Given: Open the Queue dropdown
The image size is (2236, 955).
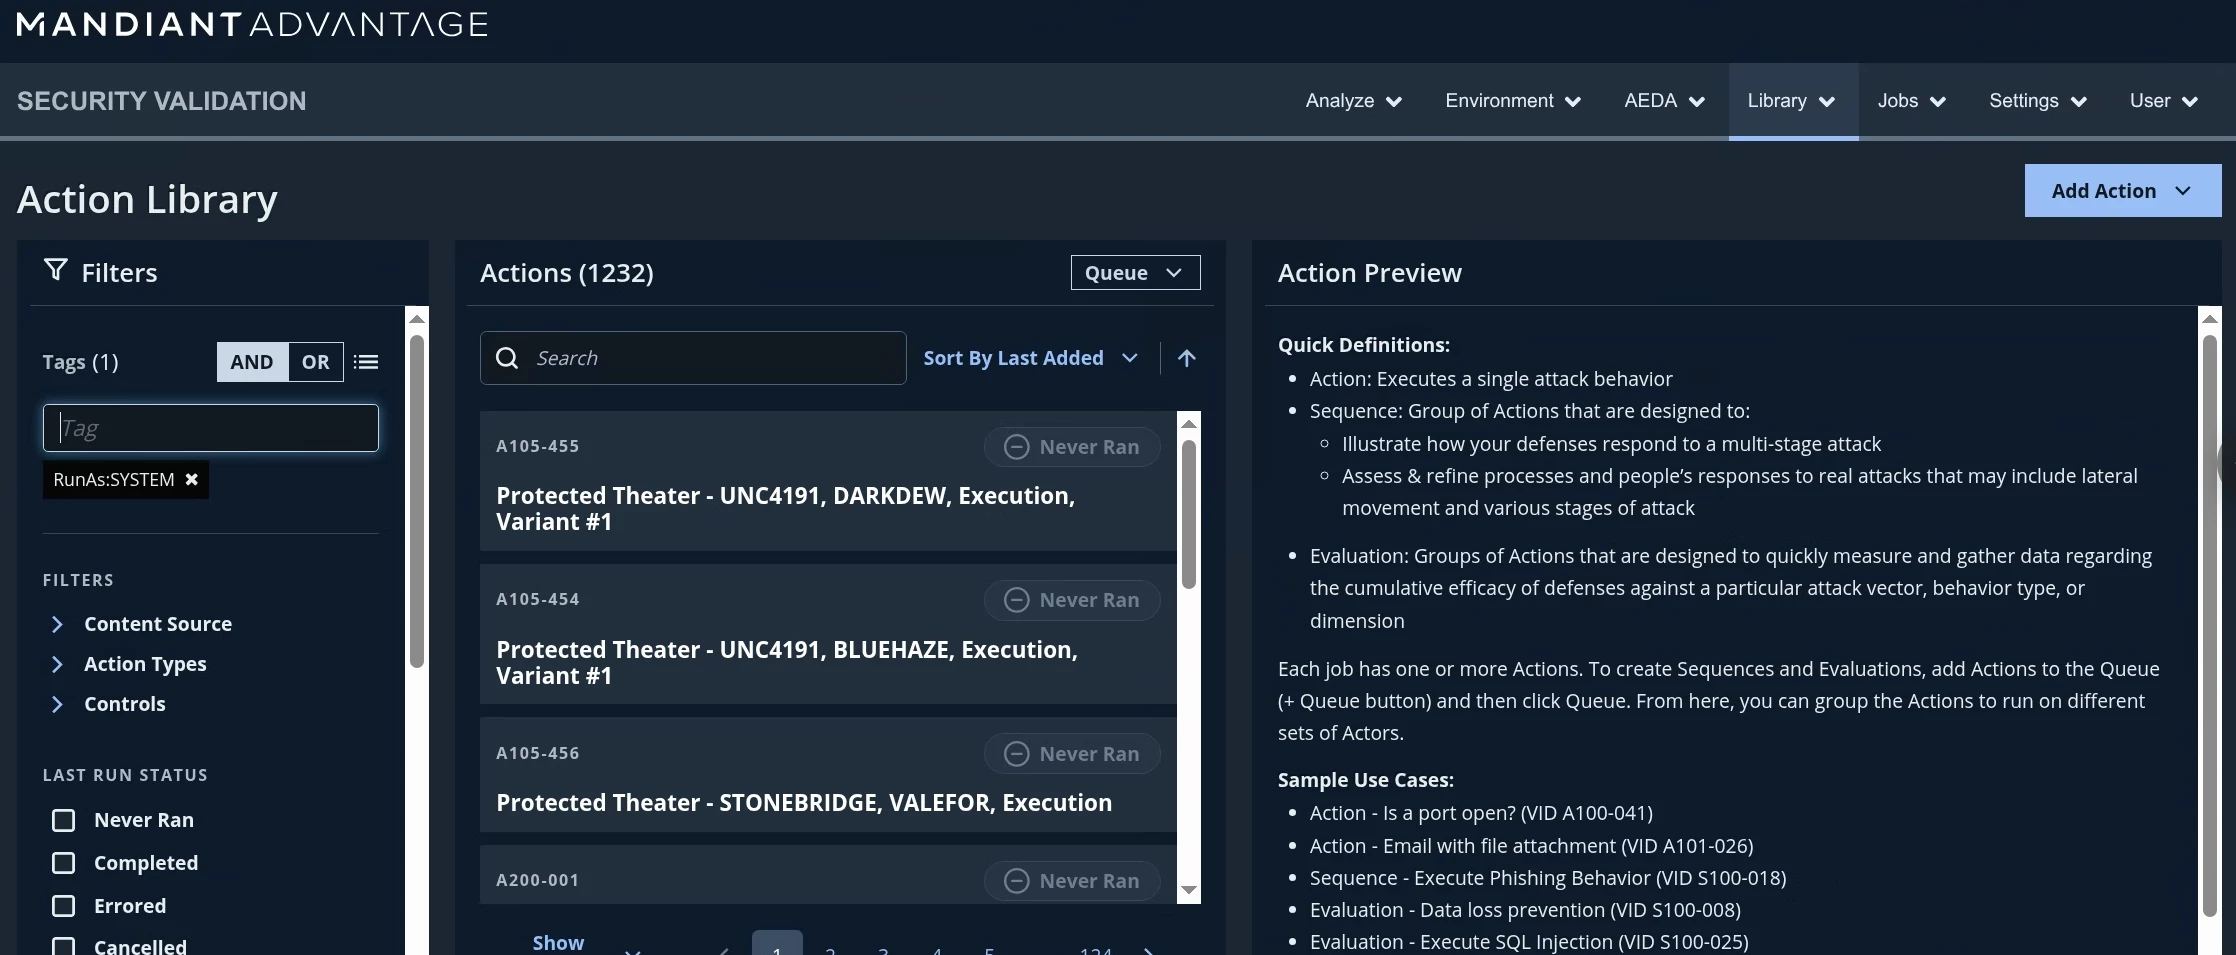Looking at the screenshot, I should click(x=1135, y=273).
